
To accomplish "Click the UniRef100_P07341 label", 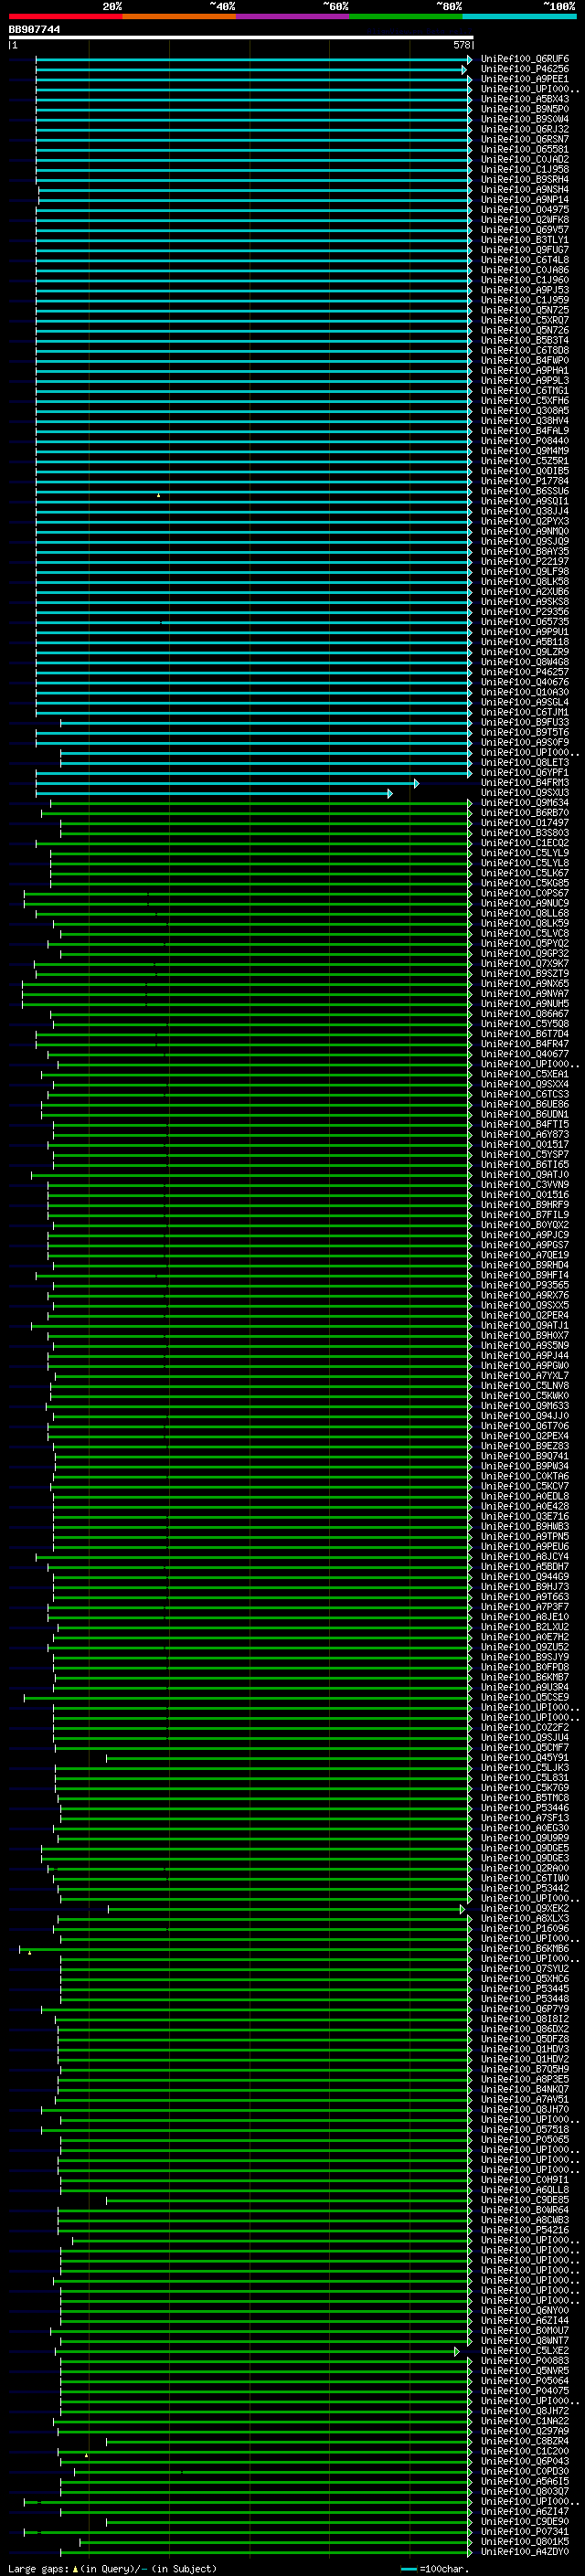I will click(525, 2532).
